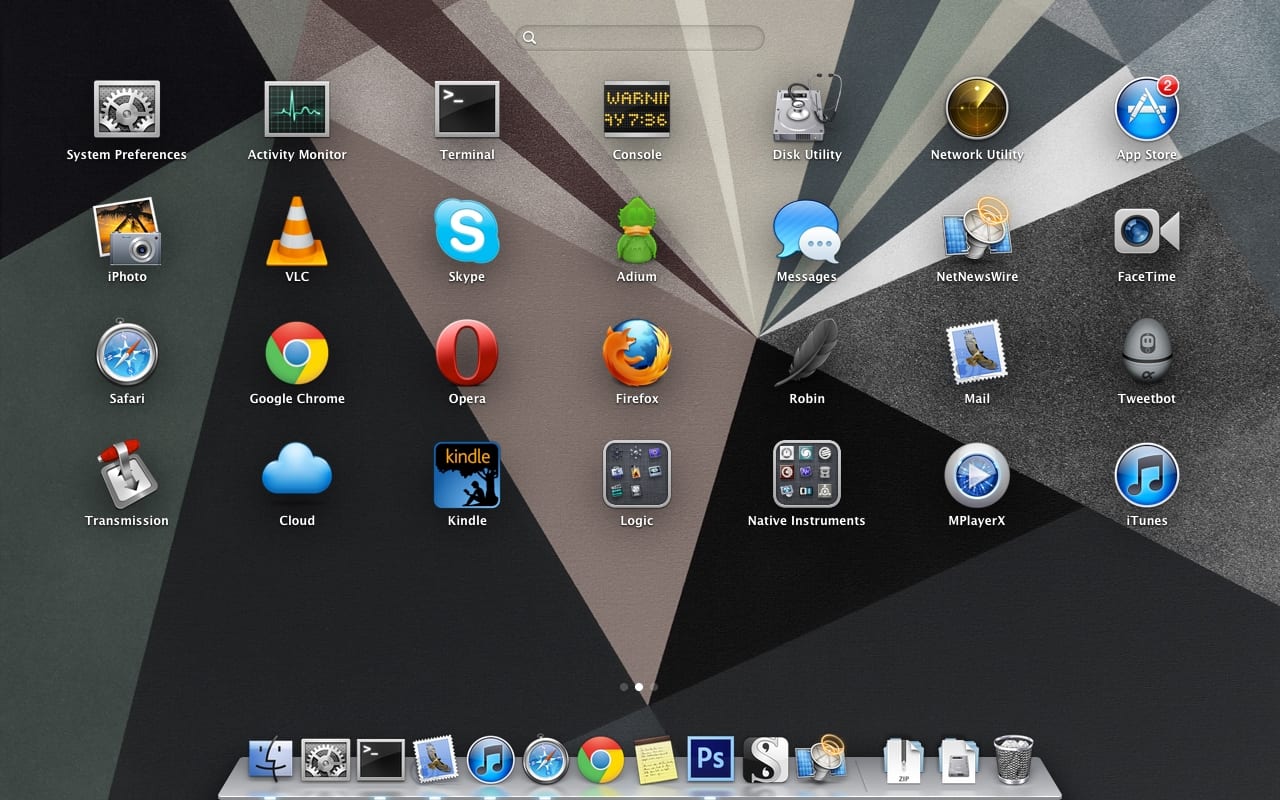Click the Mail stamp in the Dock
Screen dimensions: 1280x800
[x=436, y=760]
